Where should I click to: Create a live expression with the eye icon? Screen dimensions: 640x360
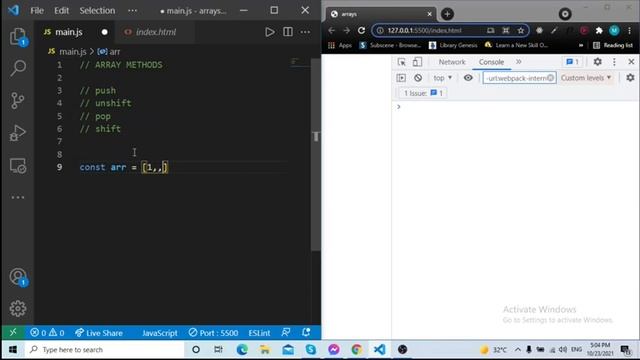468,78
